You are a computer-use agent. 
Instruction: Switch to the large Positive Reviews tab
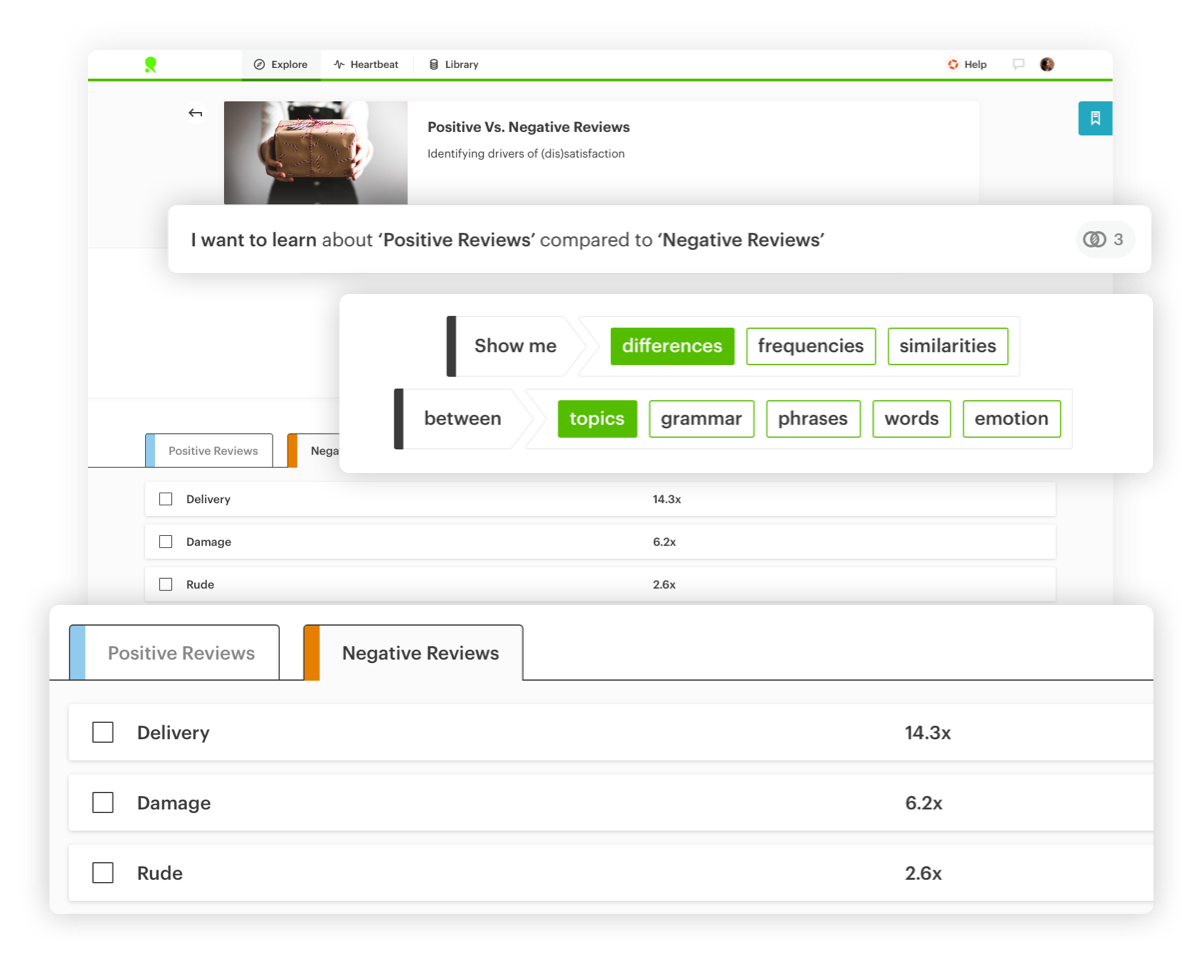(x=174, y=653)
